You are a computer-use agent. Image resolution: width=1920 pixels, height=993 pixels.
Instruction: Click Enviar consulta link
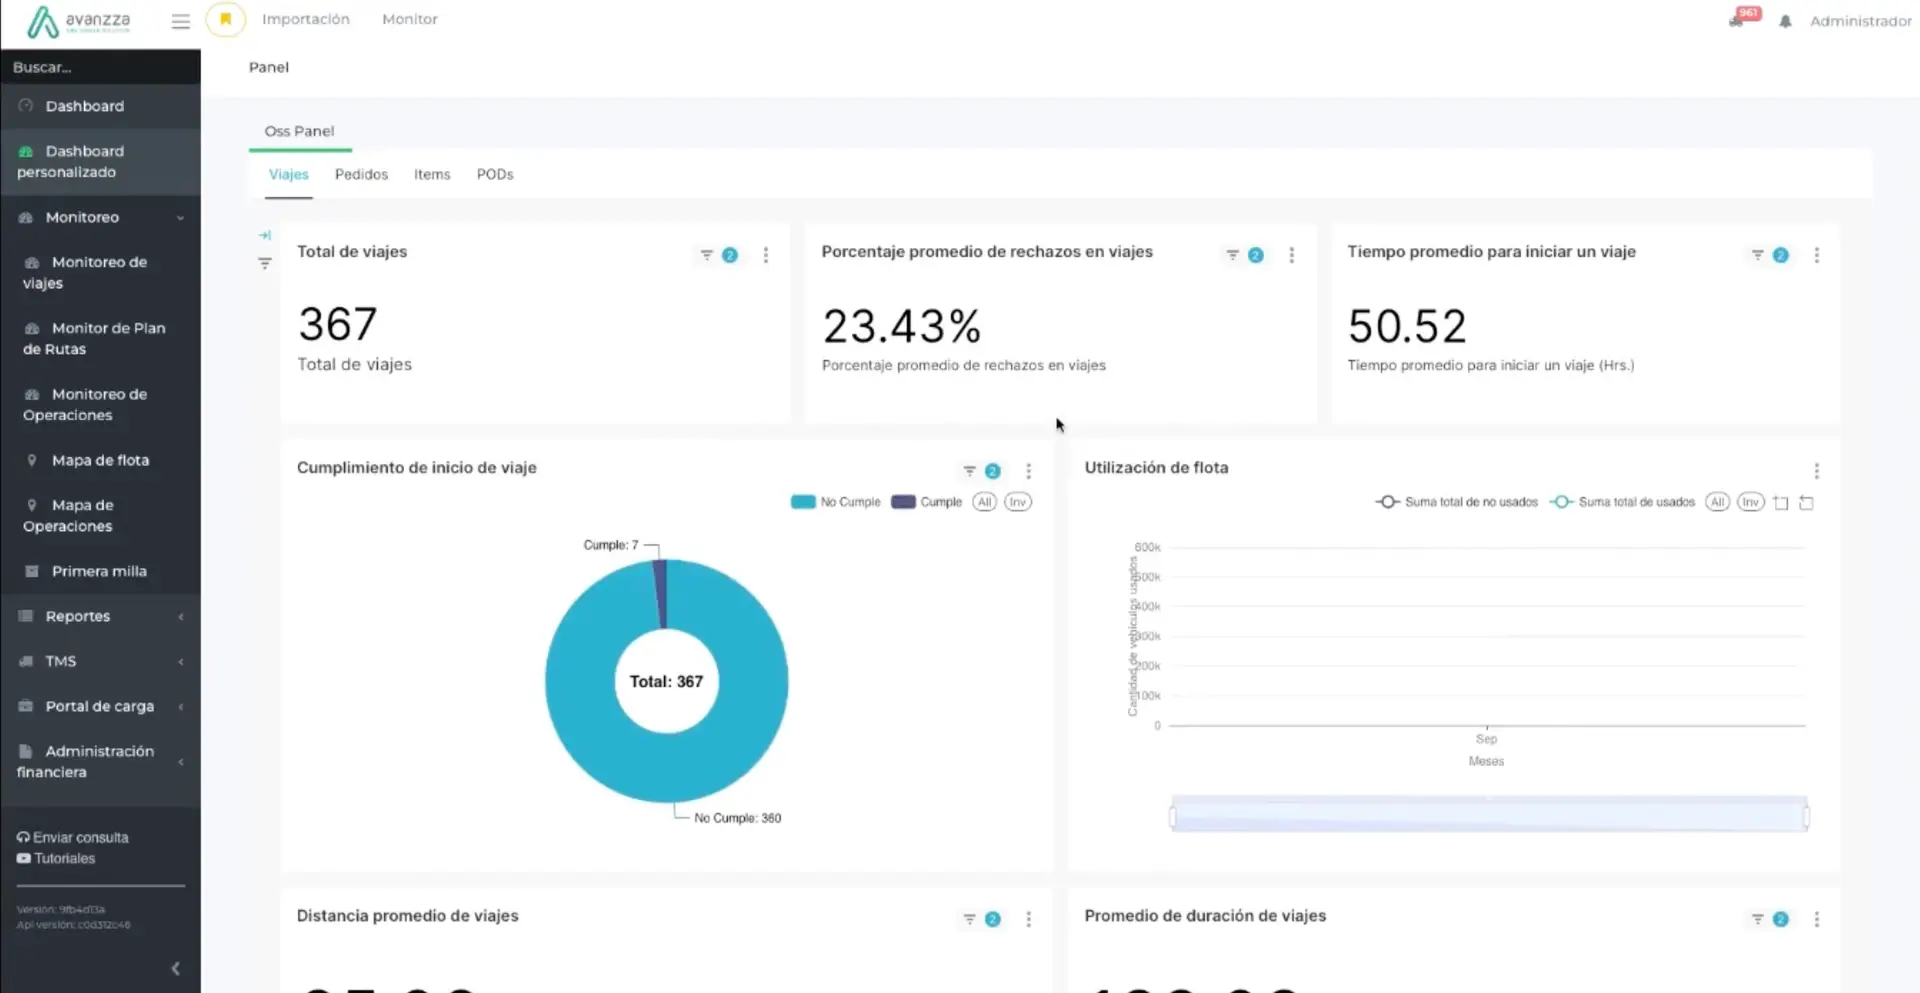pos(80,837)
